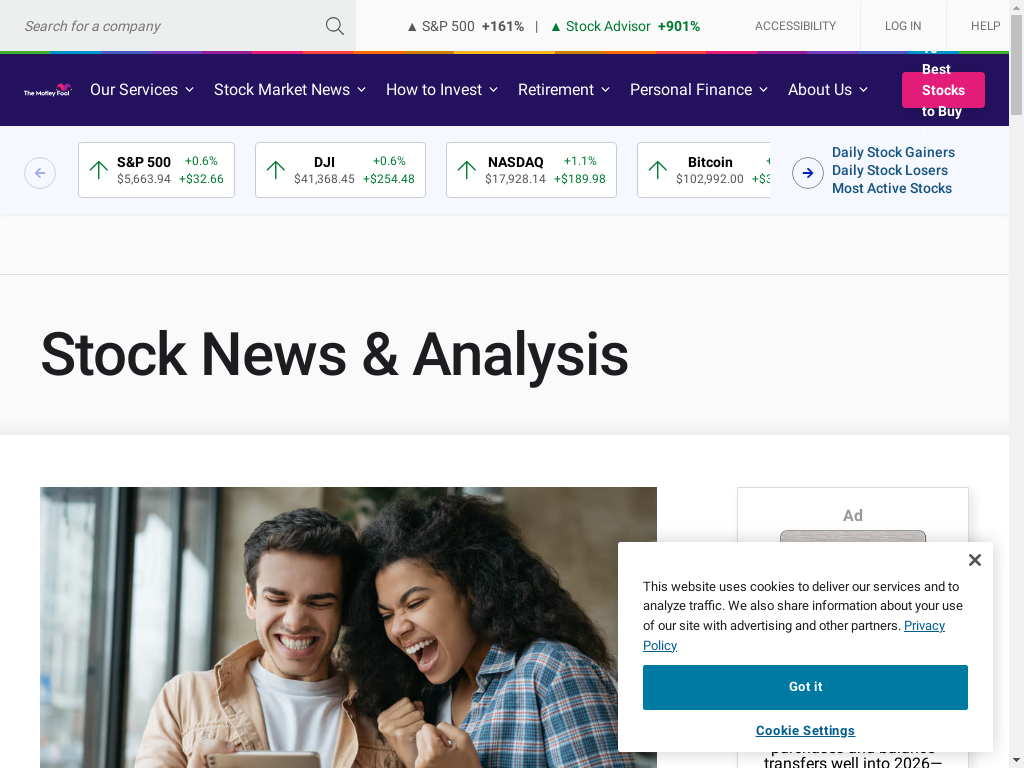Open The Motley Fool logo home
This screenshot has width=1024, height=768.
pos(48,90)
